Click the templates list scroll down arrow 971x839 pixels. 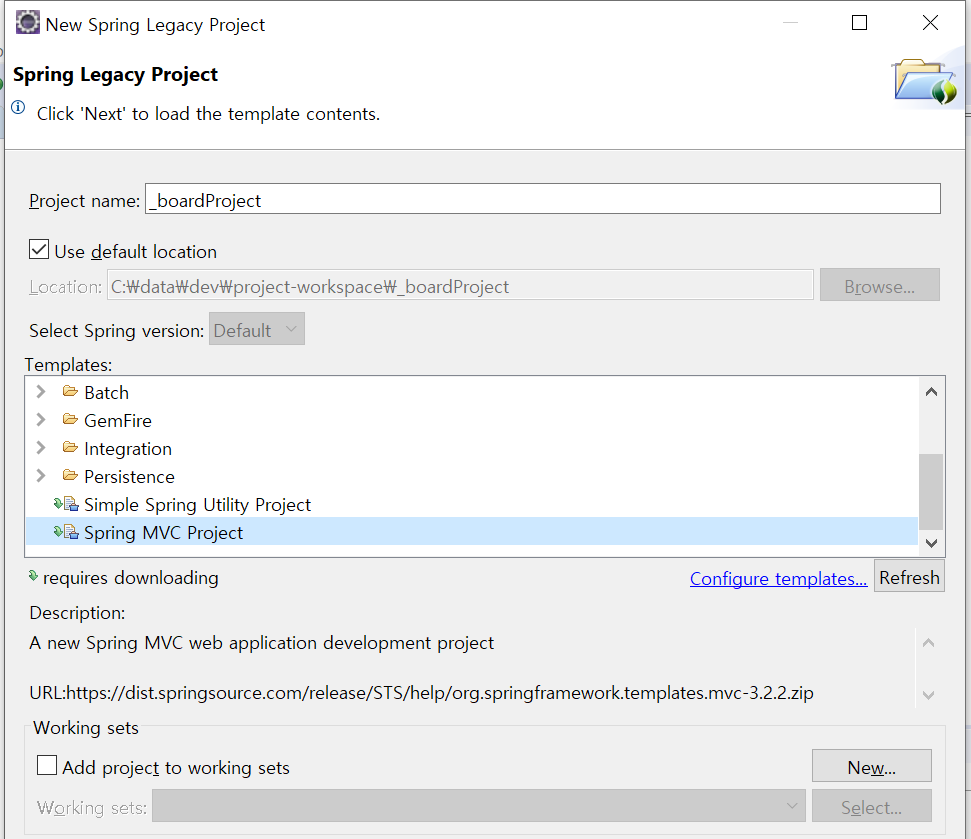(x=931, y=543)
